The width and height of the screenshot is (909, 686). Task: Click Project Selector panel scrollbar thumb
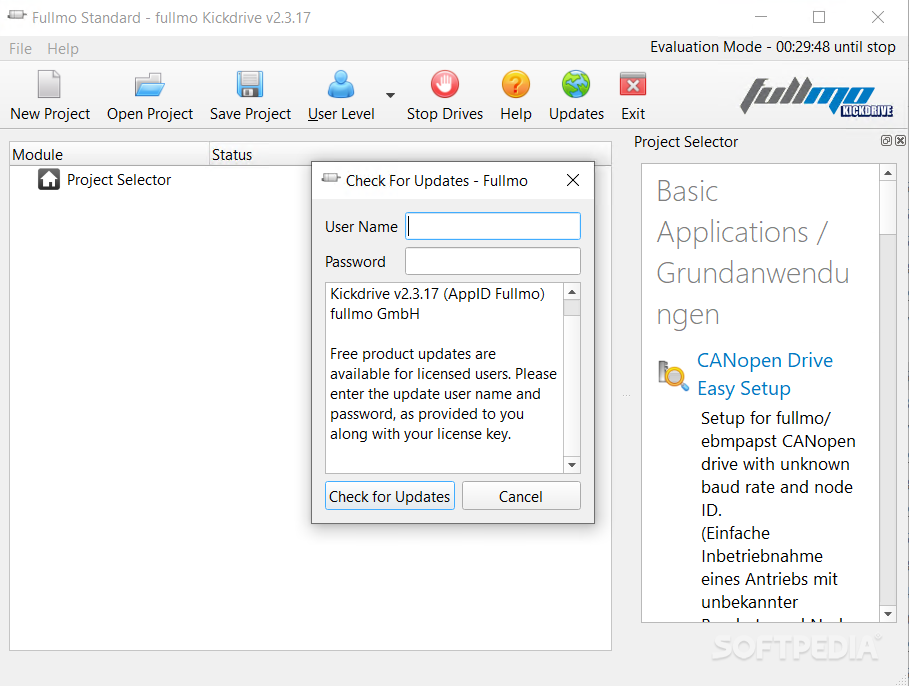pyautogui.click(x=888, y=208)
